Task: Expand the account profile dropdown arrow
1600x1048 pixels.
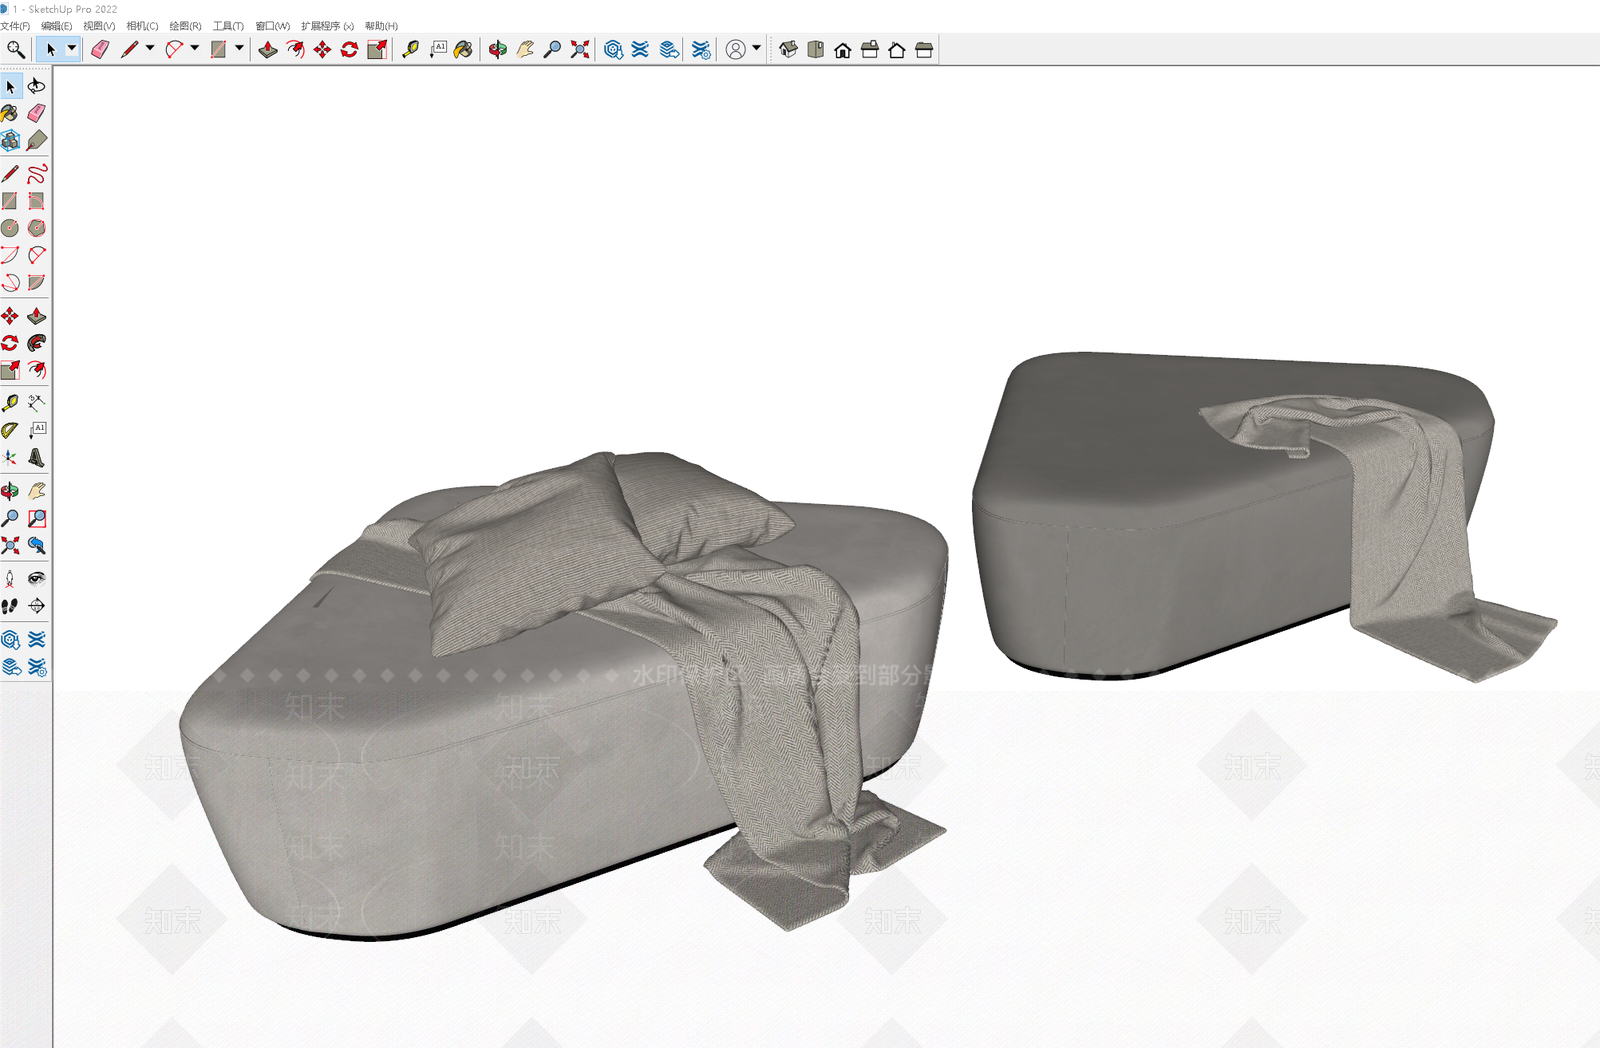Action: pyautogui.click(x=757, y=48)
